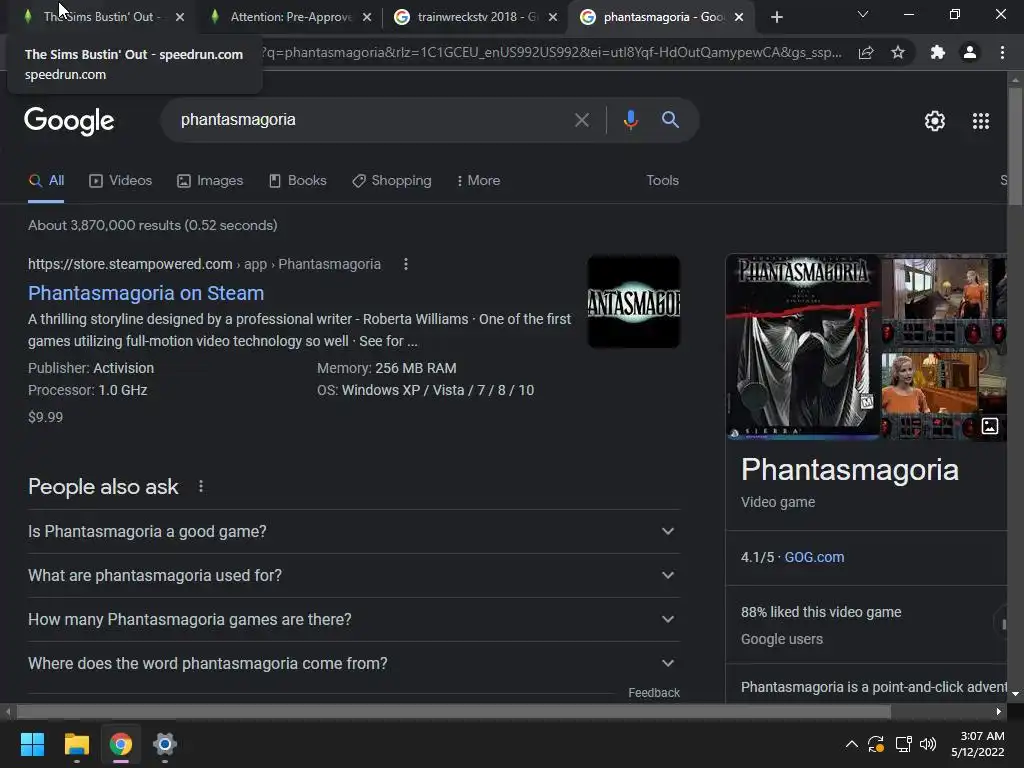The width and height of the screenshot is (1024, 768).
Task: Select the Books results tab
Action: point(297,181)
